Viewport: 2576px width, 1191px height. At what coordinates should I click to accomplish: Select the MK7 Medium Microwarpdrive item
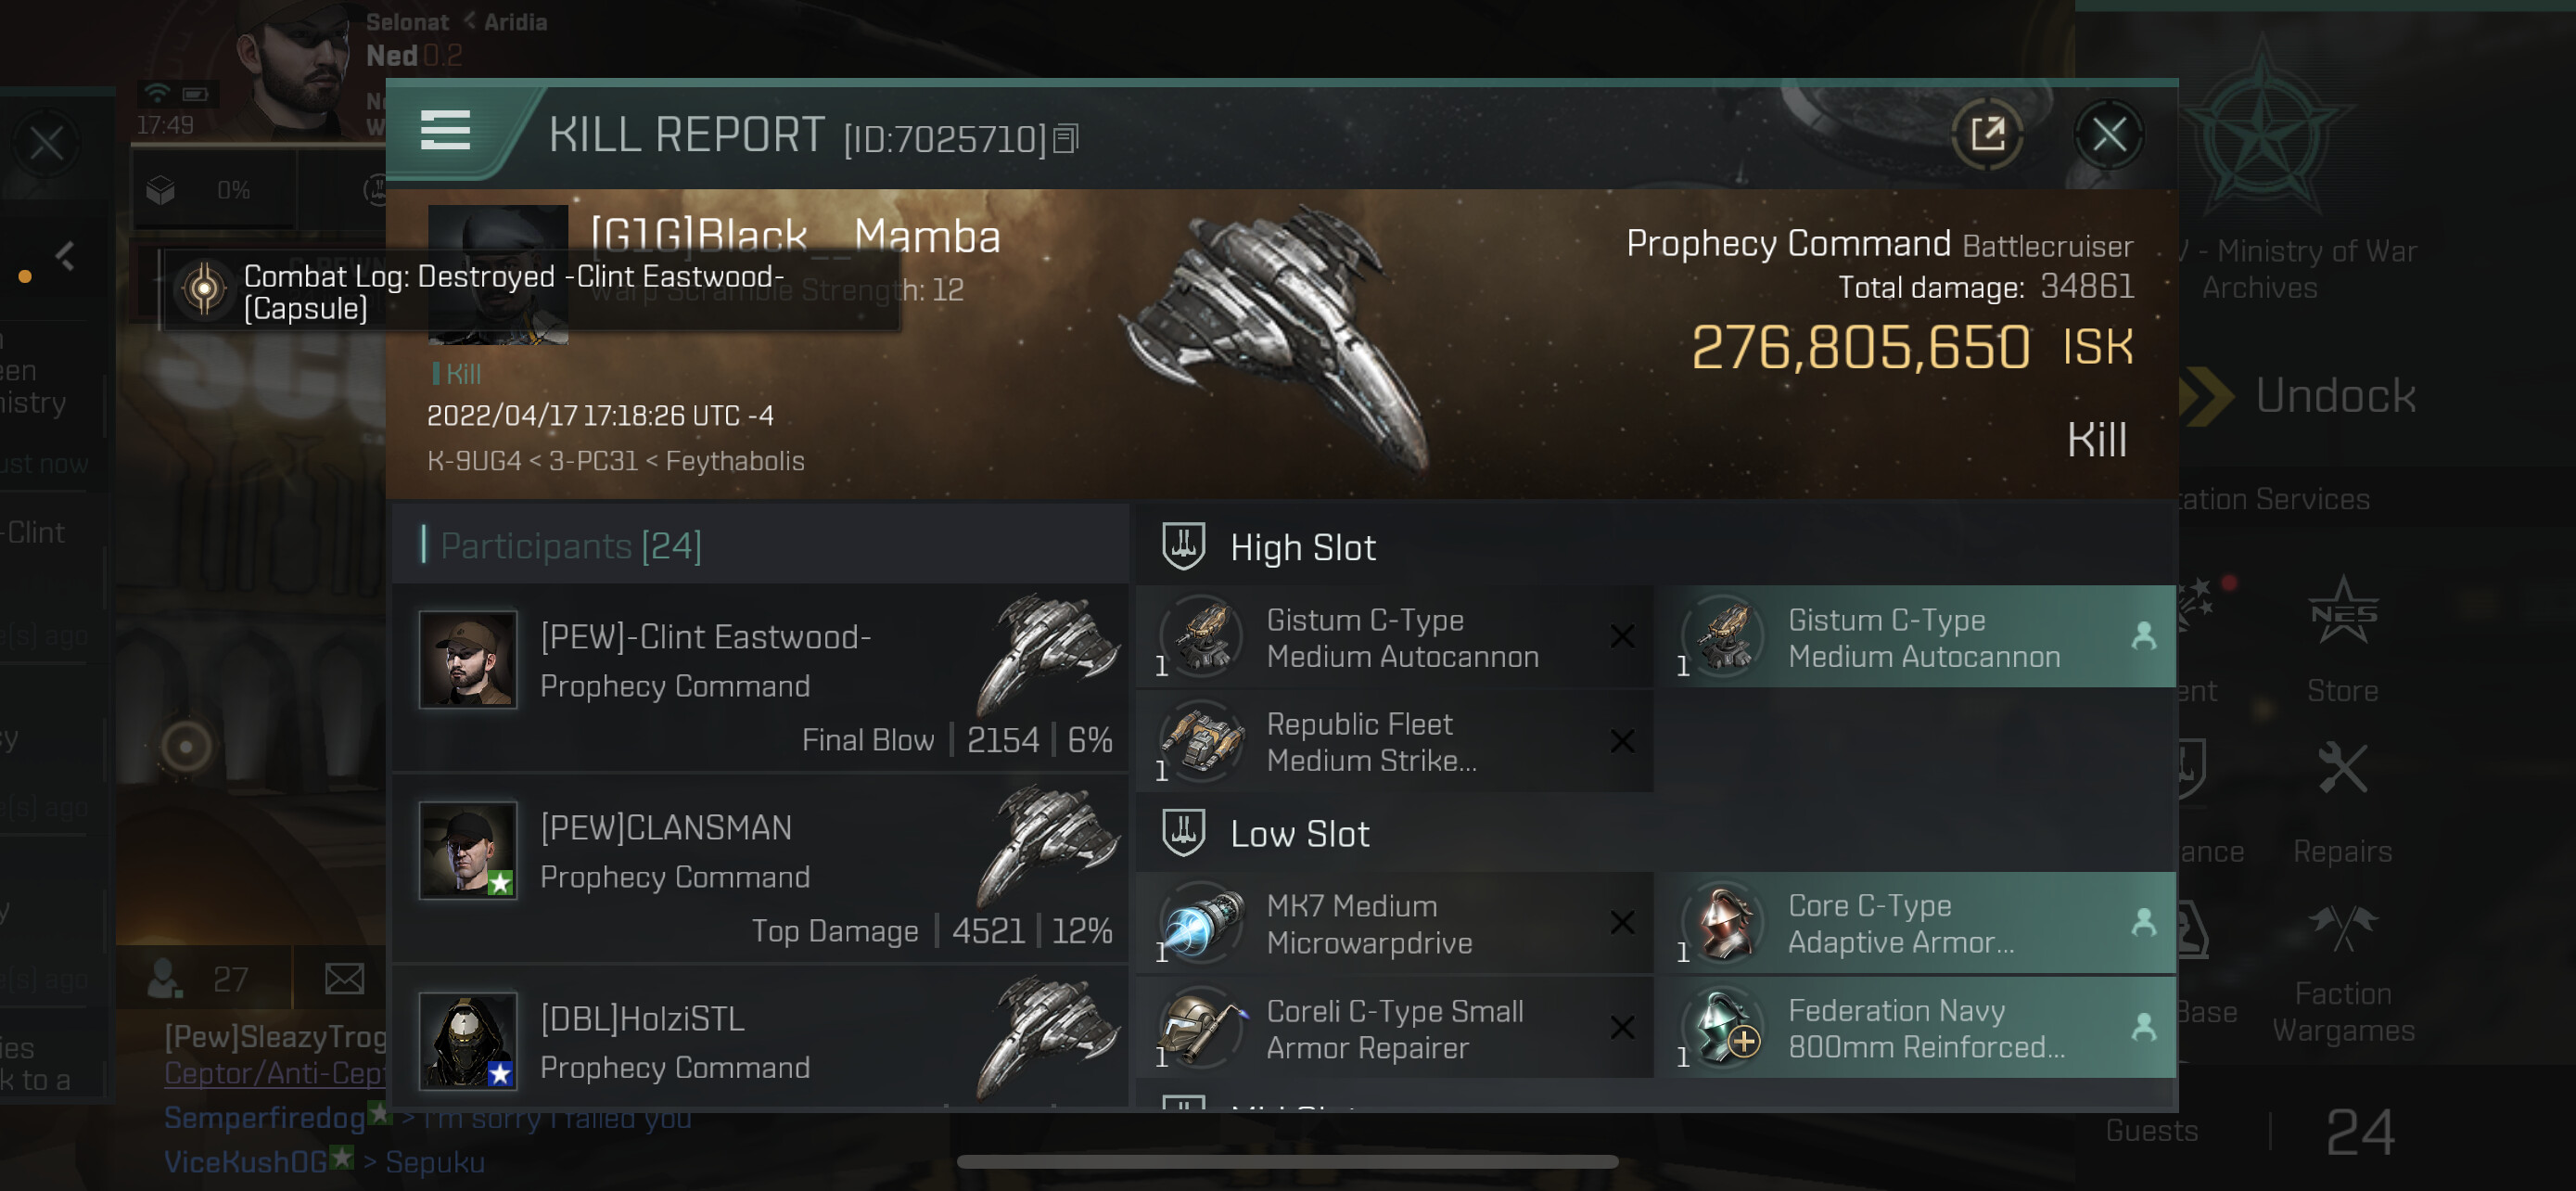(1394, 924)
